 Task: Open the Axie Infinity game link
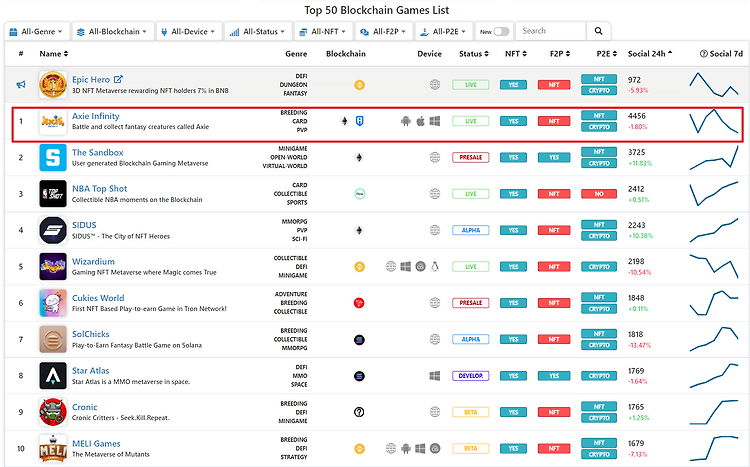(x=96, y=116)
